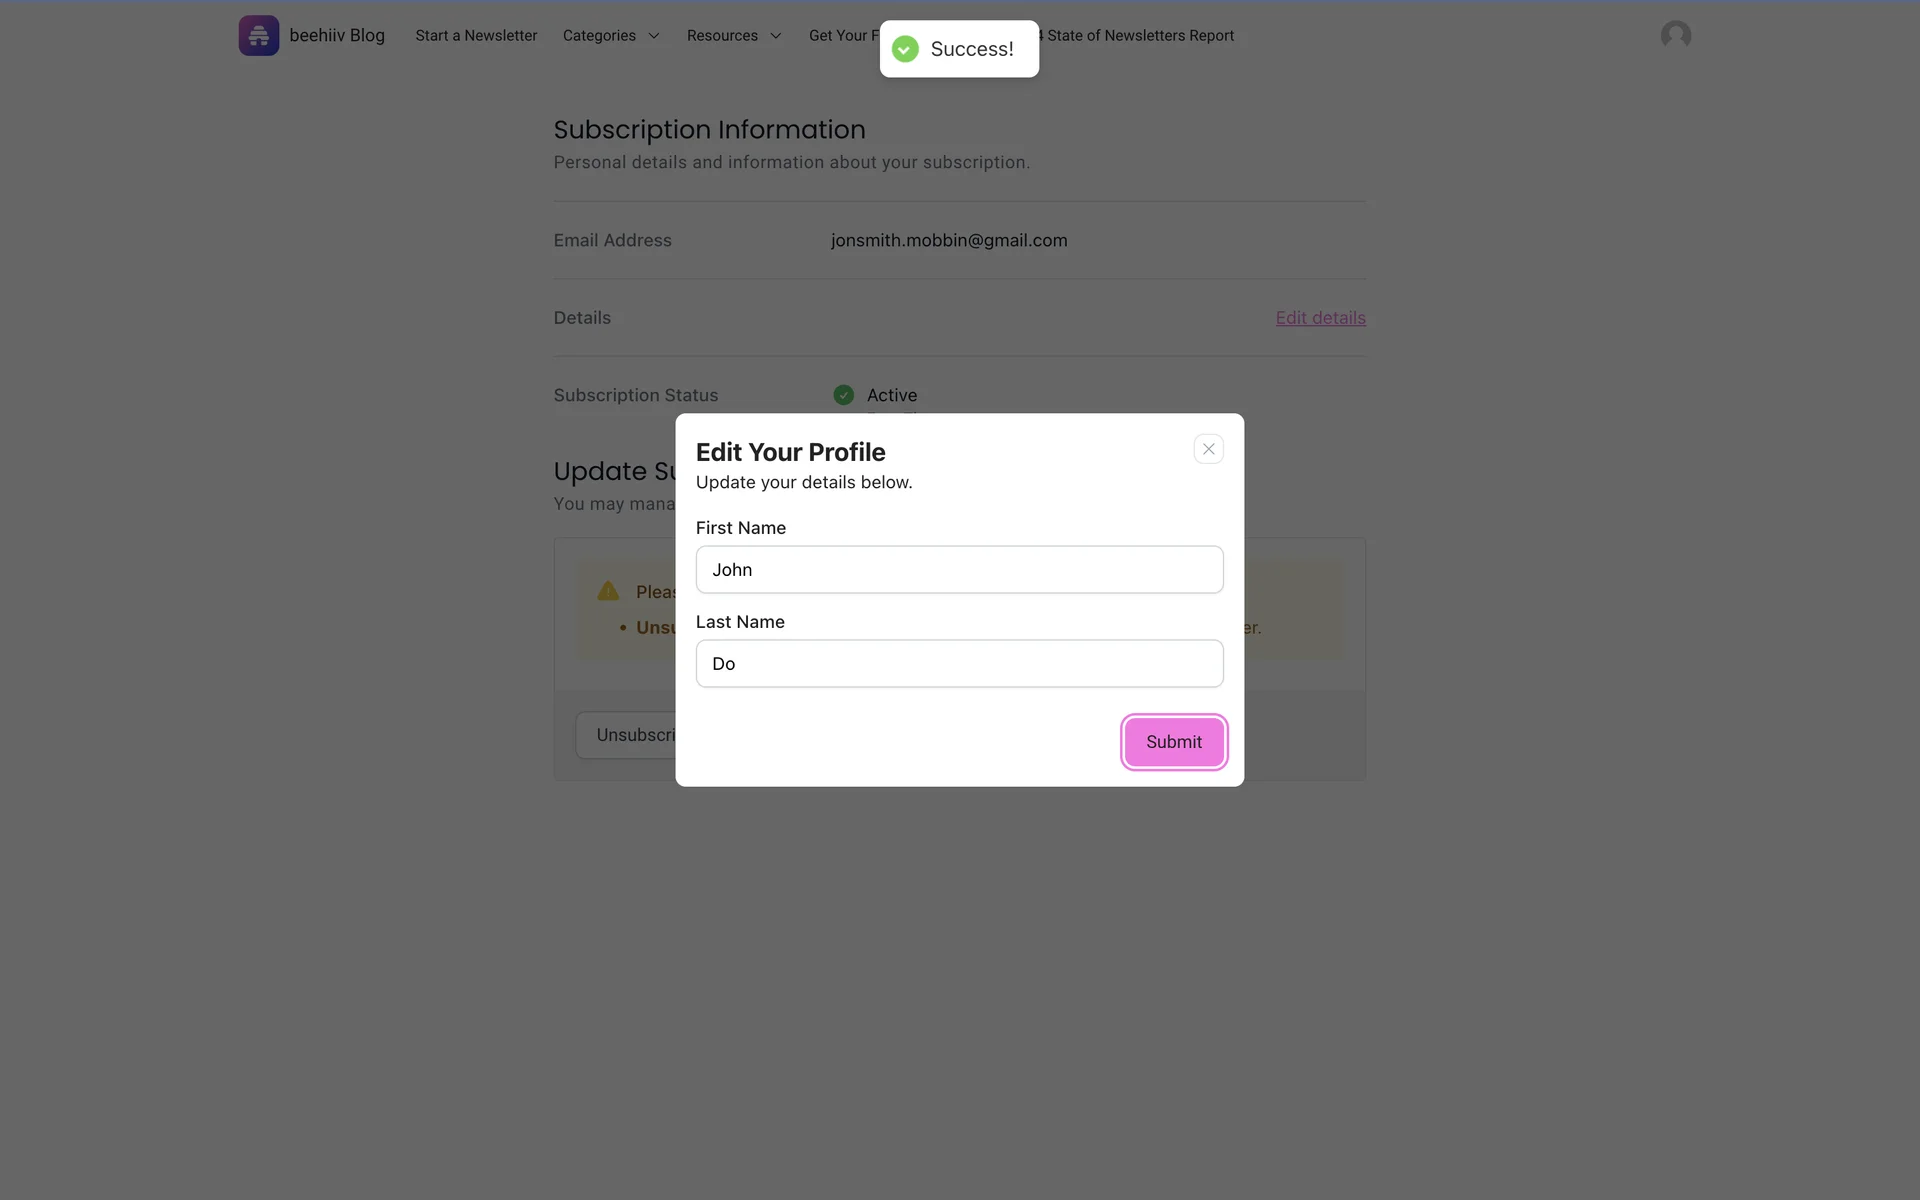1920x1200 pixels.
Task: Click the yellow warning triangle icon
Action: (x=608, y=591)
